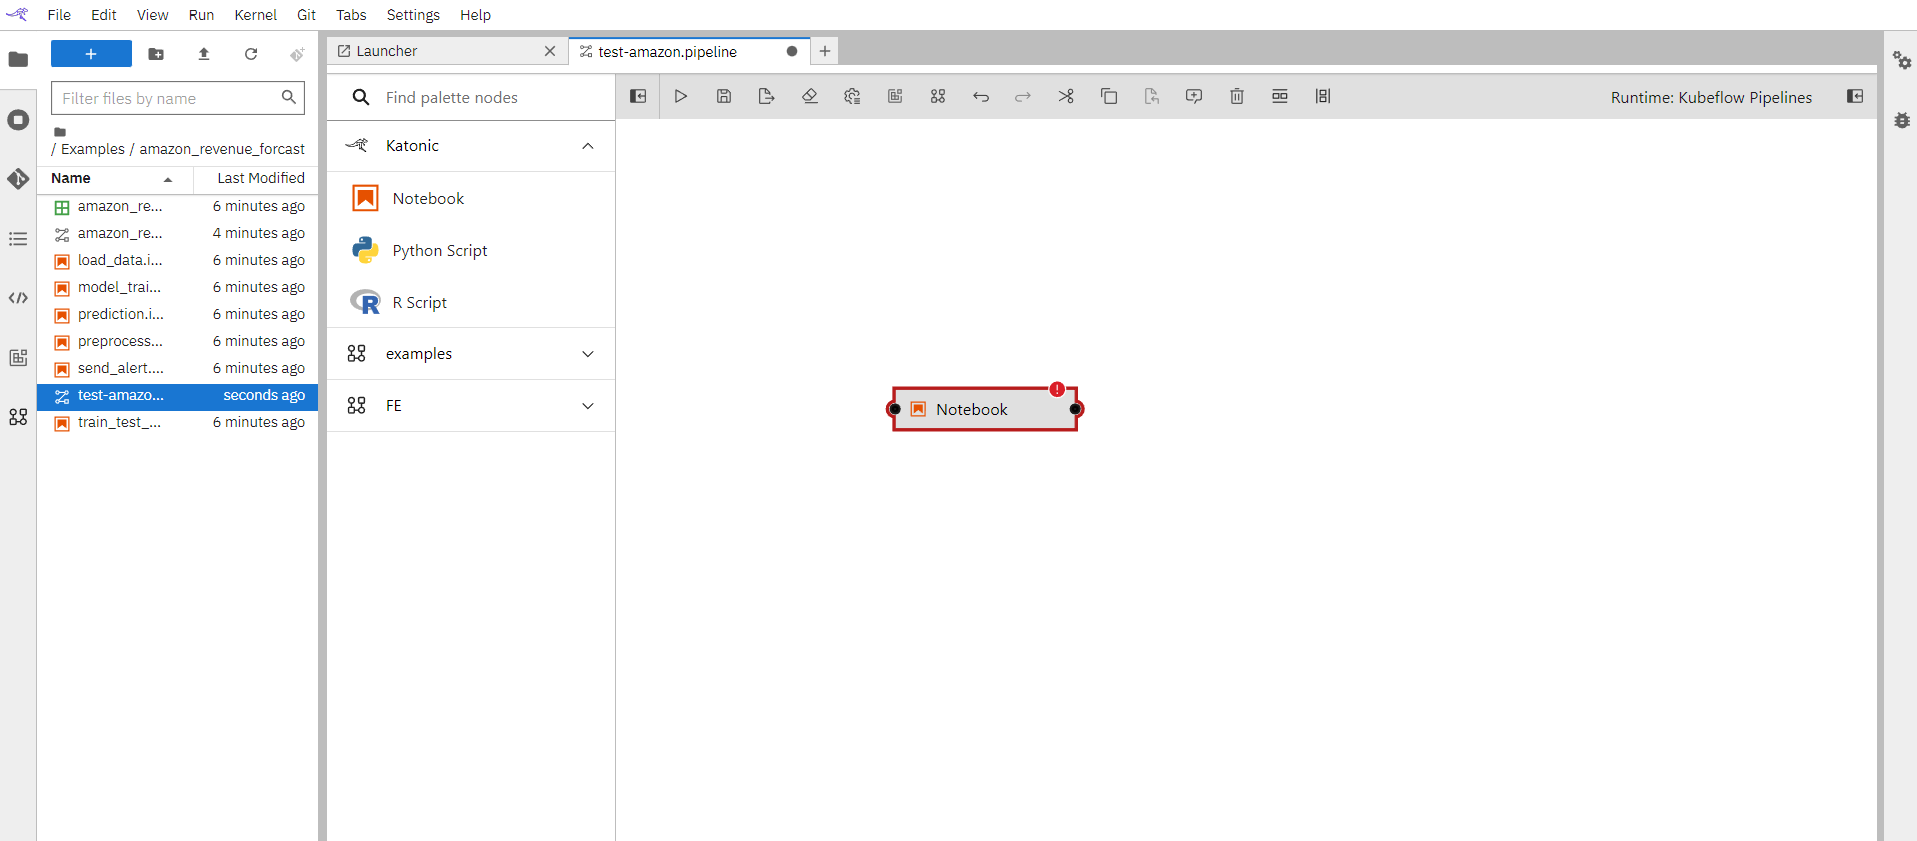Delete the selected node with the trash icon
Image resolution: width=1917 pixels, height=841 pixels.
1237,96
